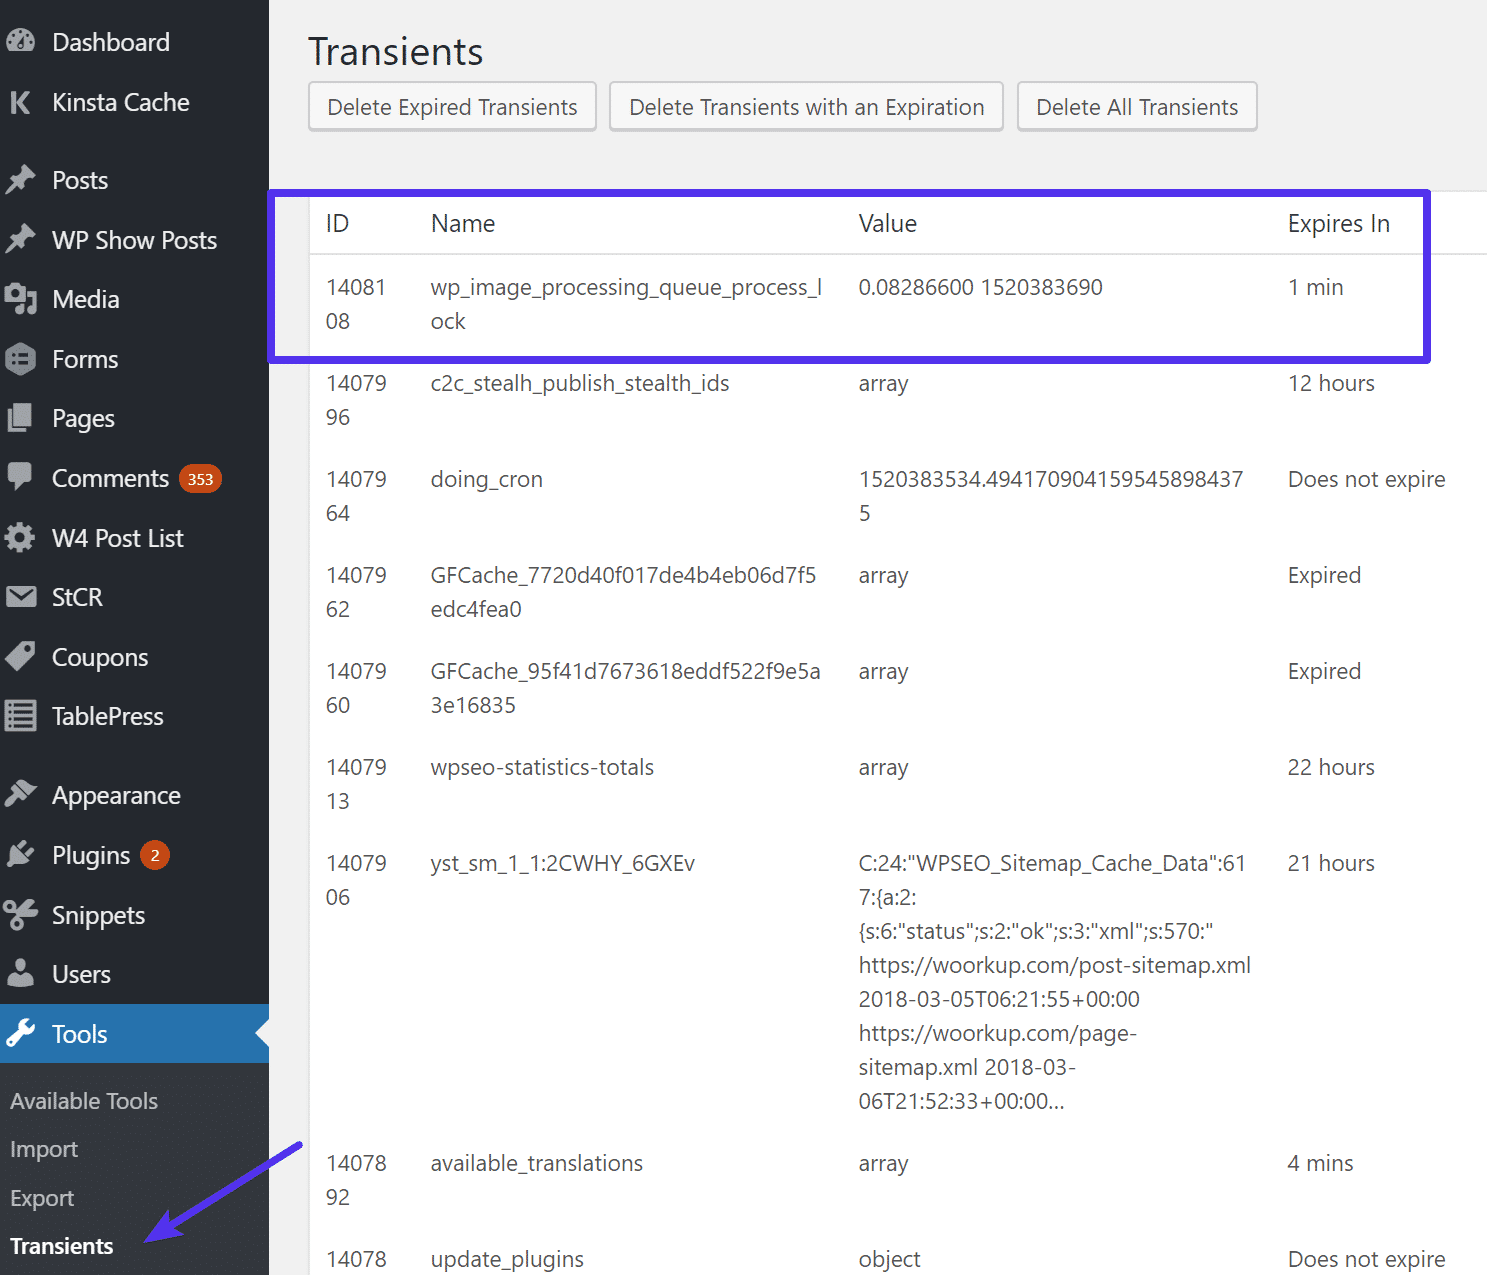
Task: Open the Posts menu item
Action: (80, 181)
